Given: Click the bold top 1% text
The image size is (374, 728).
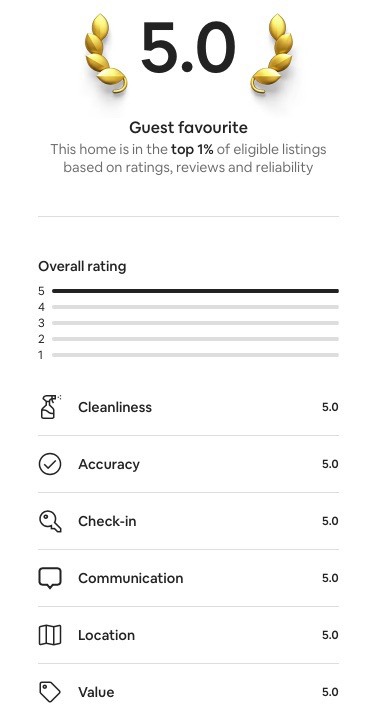Looking at the screenshot, I should [192, 150].
